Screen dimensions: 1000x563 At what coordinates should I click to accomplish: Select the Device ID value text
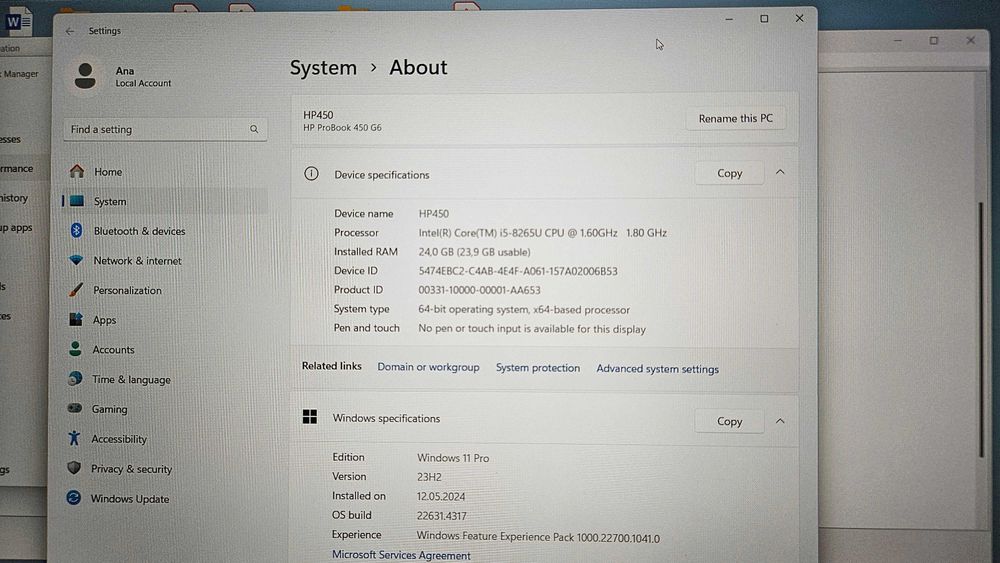click(518, 271)
